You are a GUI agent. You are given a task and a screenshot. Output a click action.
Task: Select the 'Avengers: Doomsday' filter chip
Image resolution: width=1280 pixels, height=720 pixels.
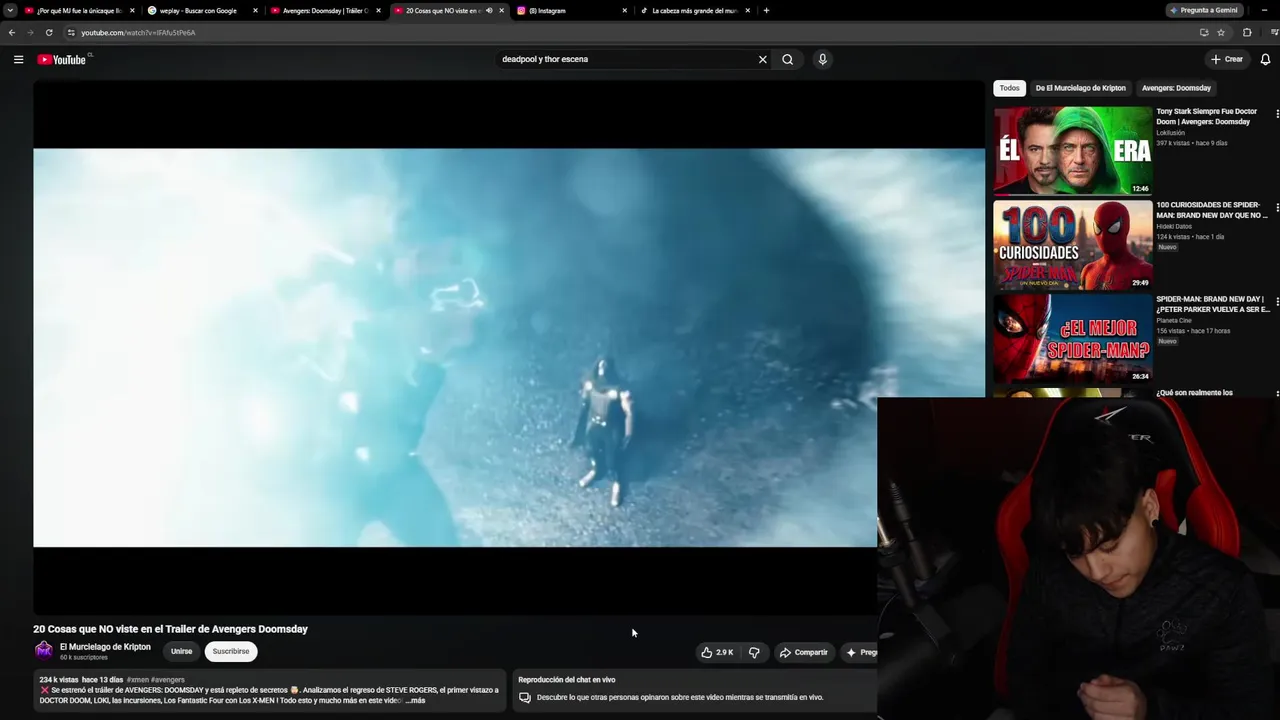(x=1176, y=88)
